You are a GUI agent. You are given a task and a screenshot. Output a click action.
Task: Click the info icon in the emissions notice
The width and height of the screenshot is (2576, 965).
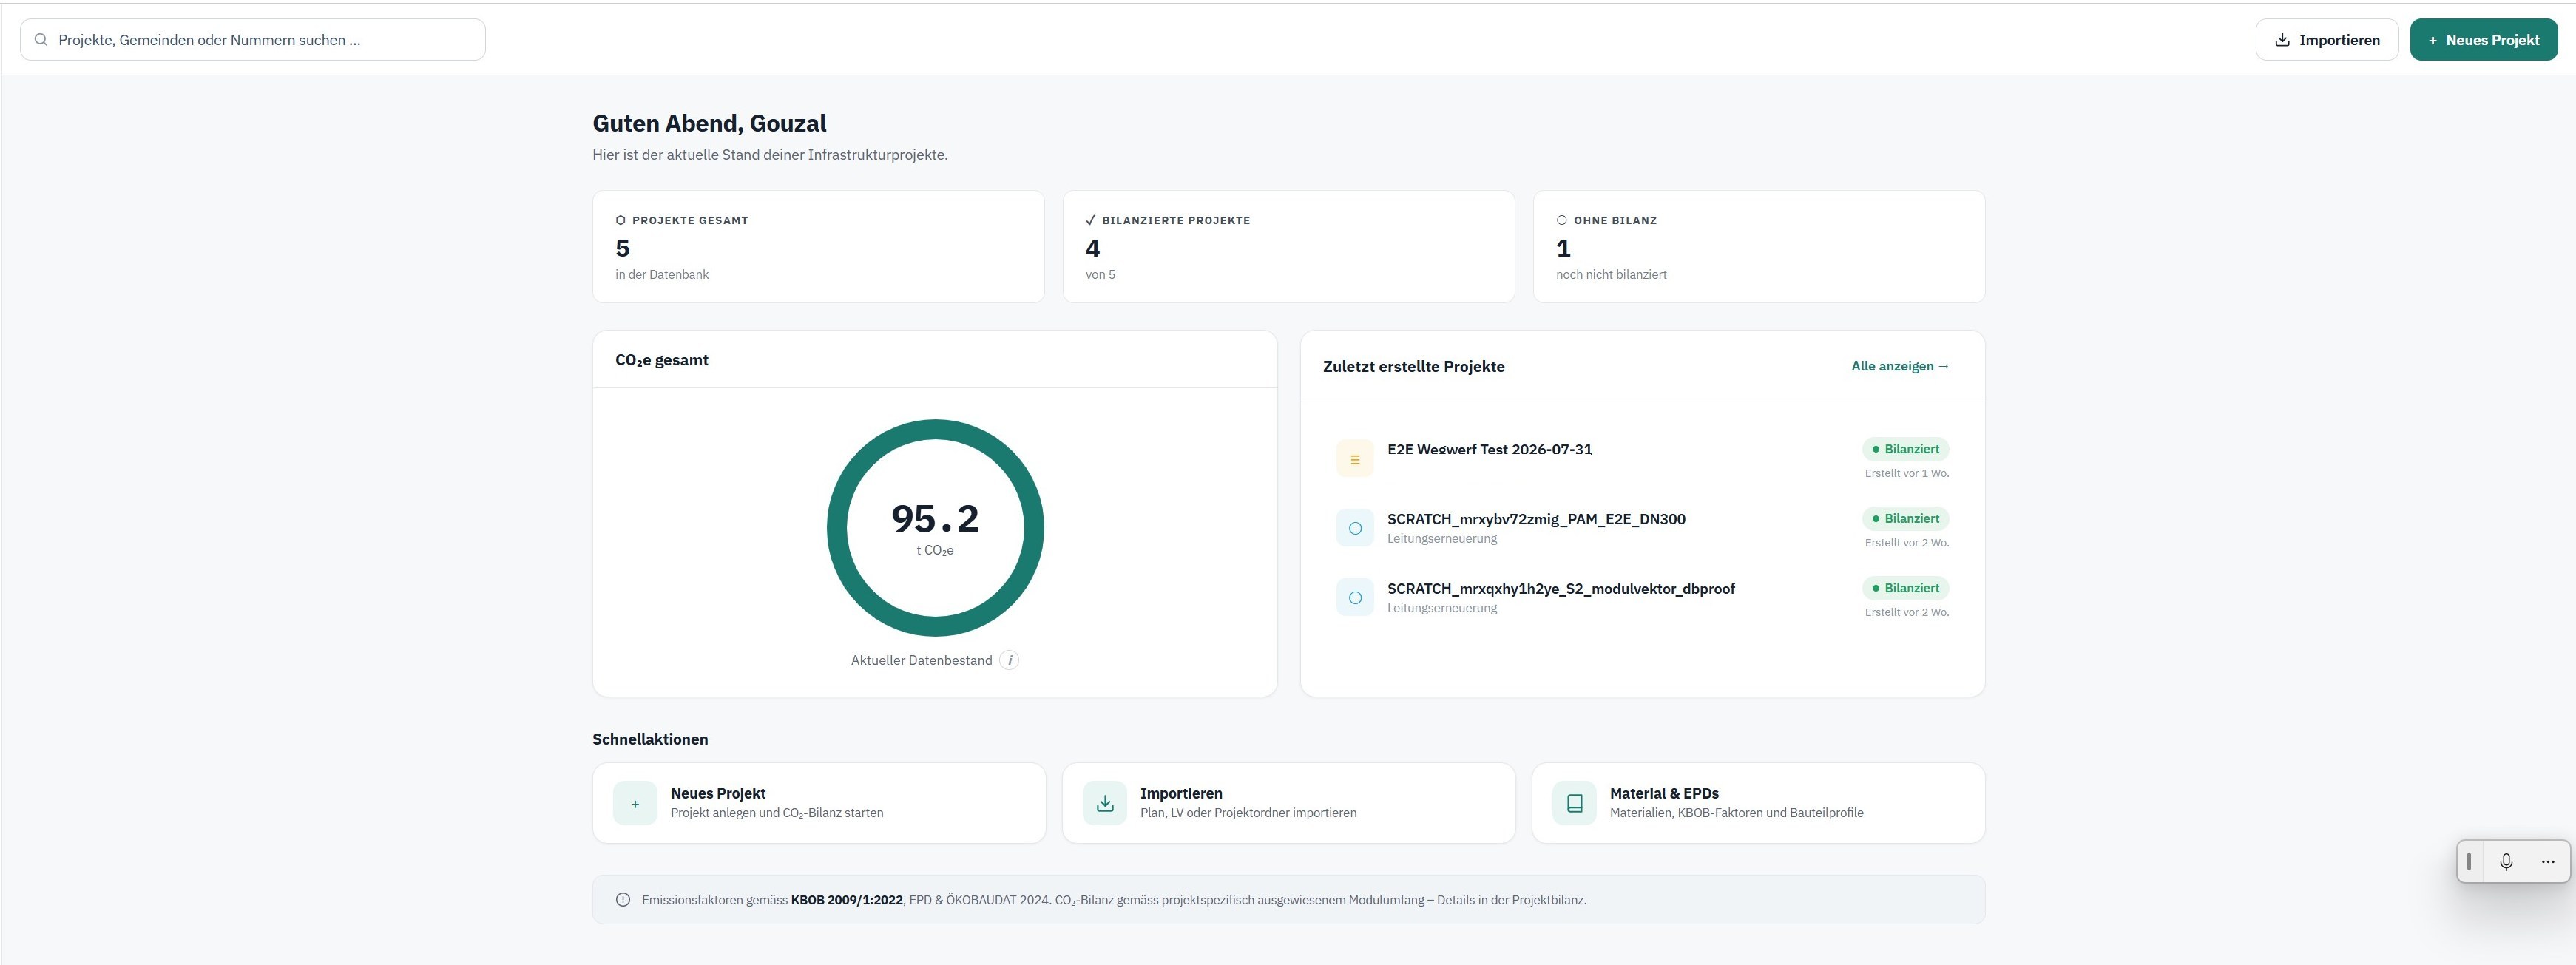pos(623,900)
